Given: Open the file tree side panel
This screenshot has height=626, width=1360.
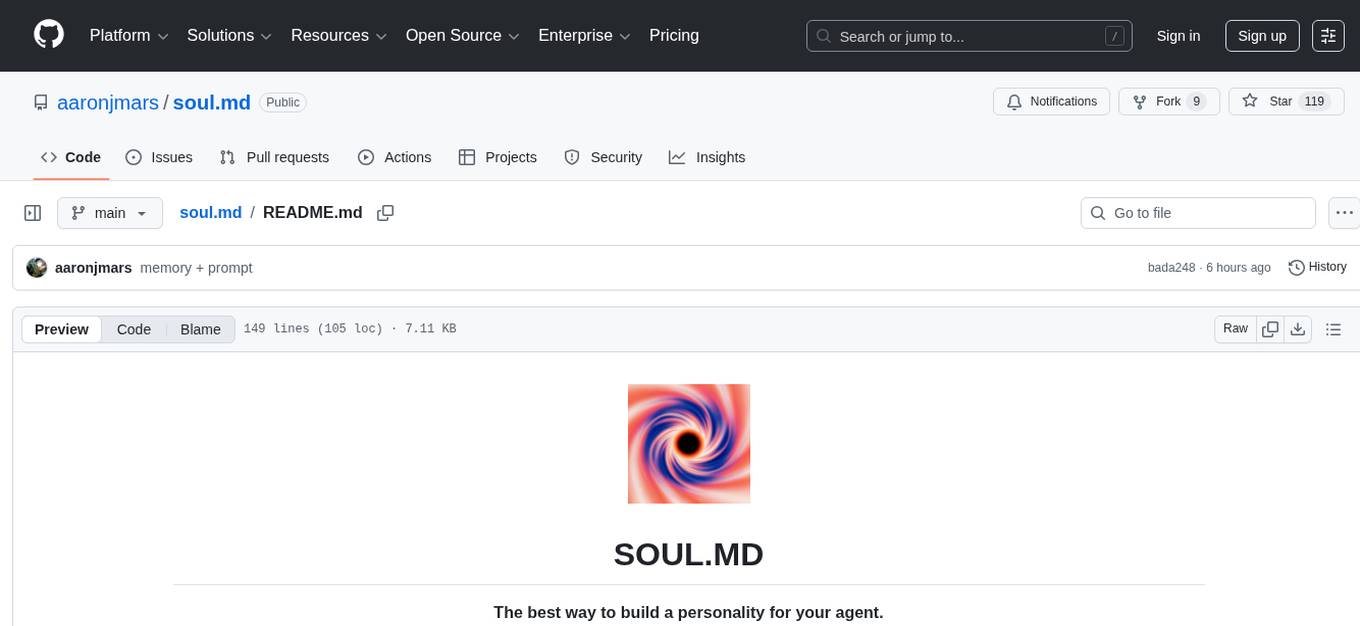Looking at the screenshot, I should pyautogui.click(x=32, y=212).
